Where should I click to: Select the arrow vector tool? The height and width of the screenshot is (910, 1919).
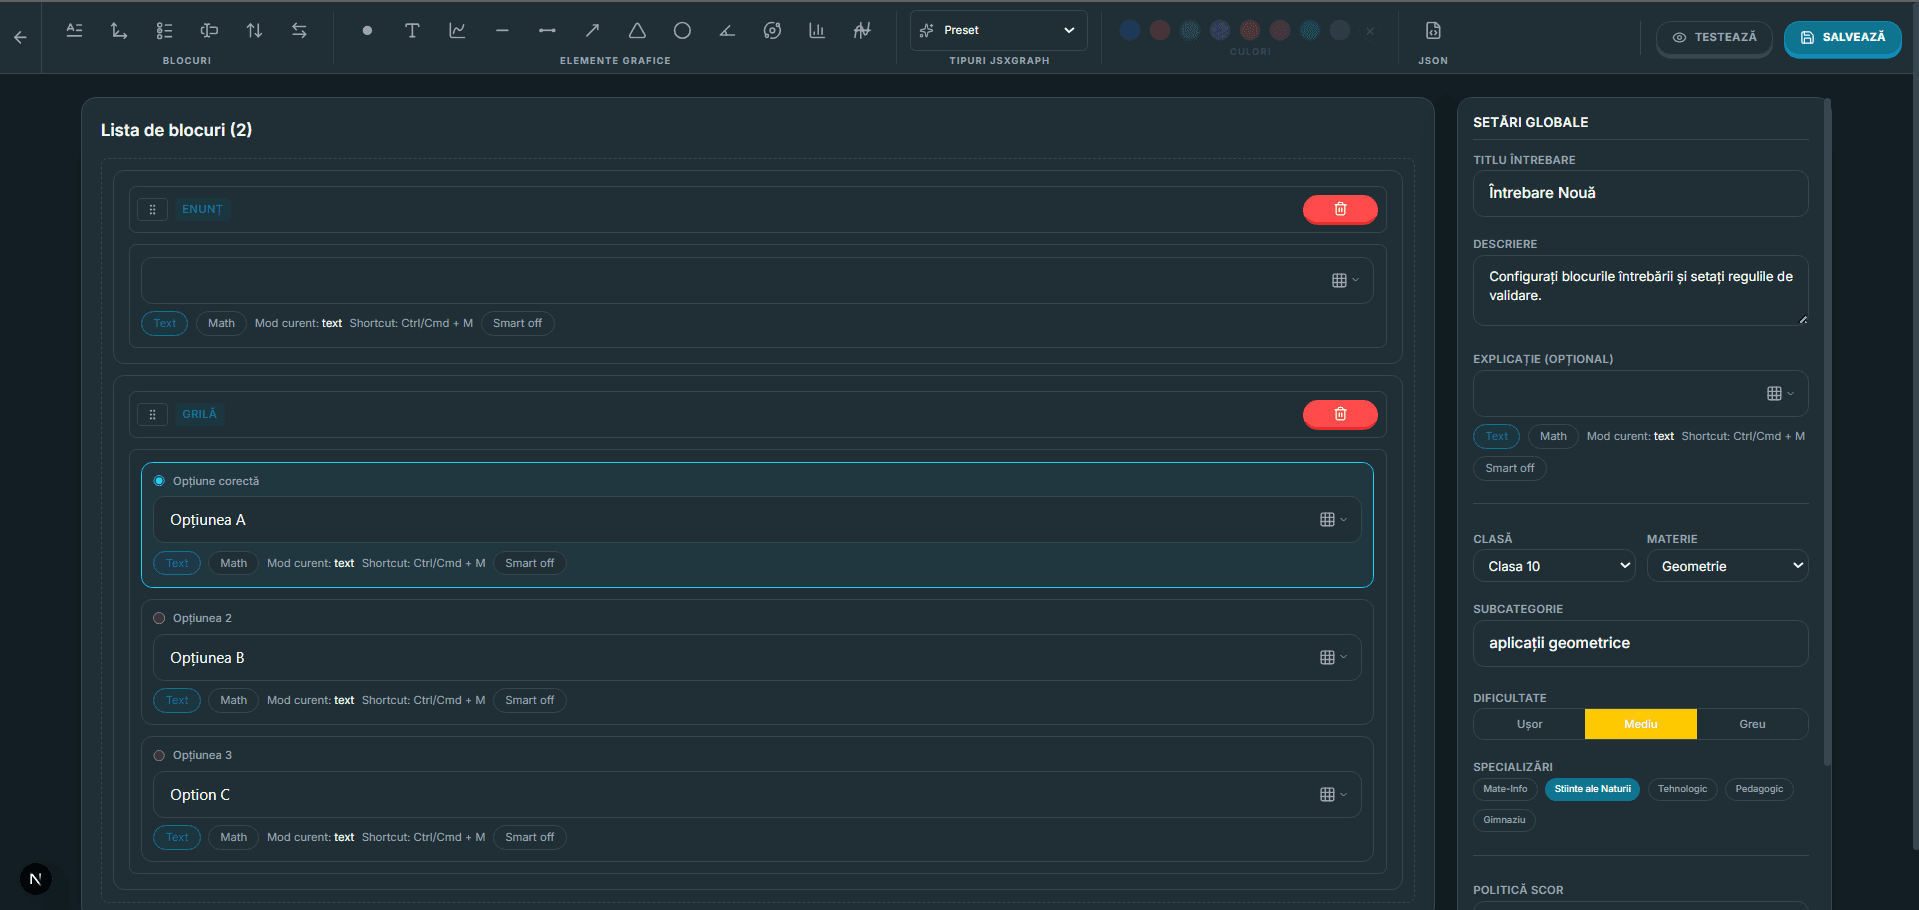click(x=592, y=31)
